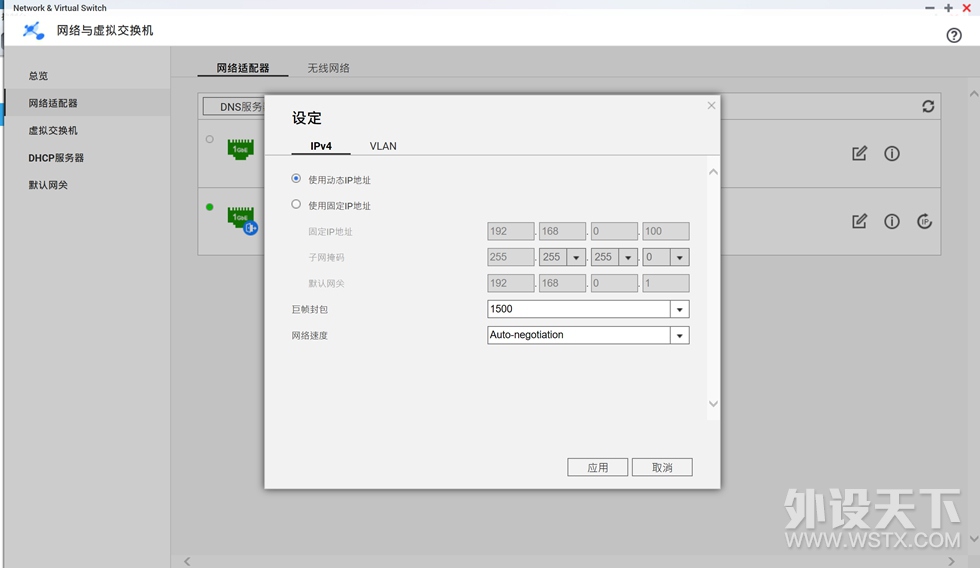
Task: Click the 取消 button
Action: click(x=662, y=467)
